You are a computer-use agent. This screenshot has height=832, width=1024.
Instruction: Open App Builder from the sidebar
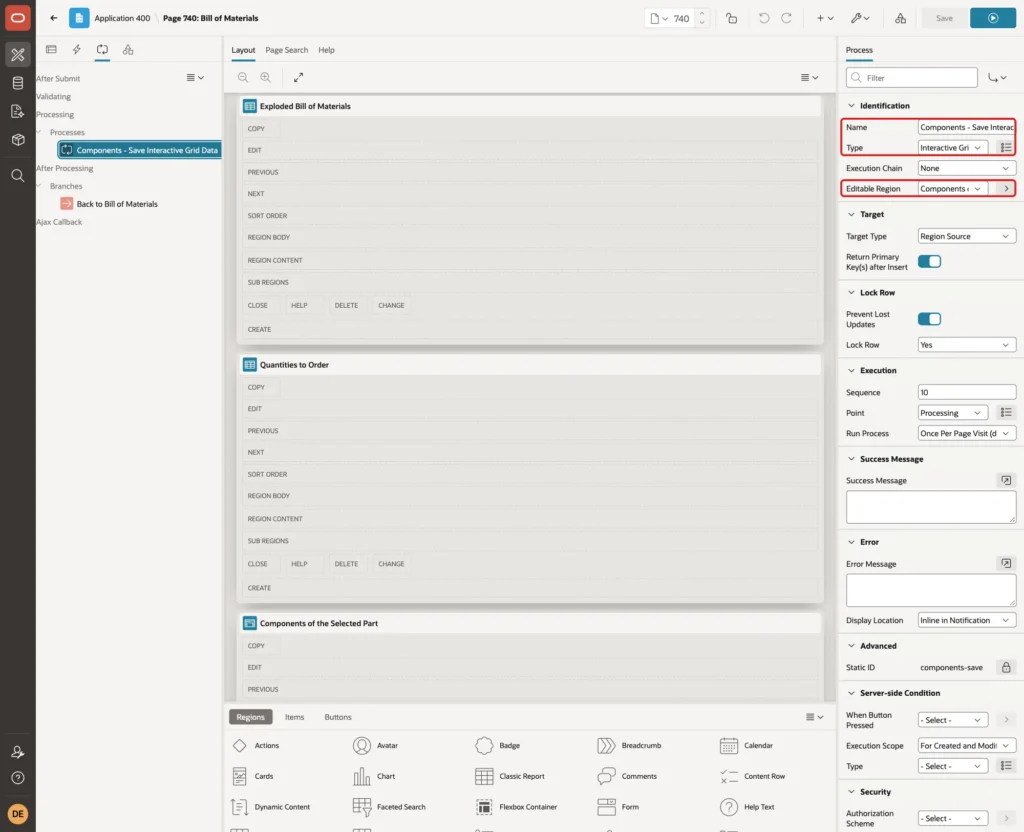[x=18, y=55]
